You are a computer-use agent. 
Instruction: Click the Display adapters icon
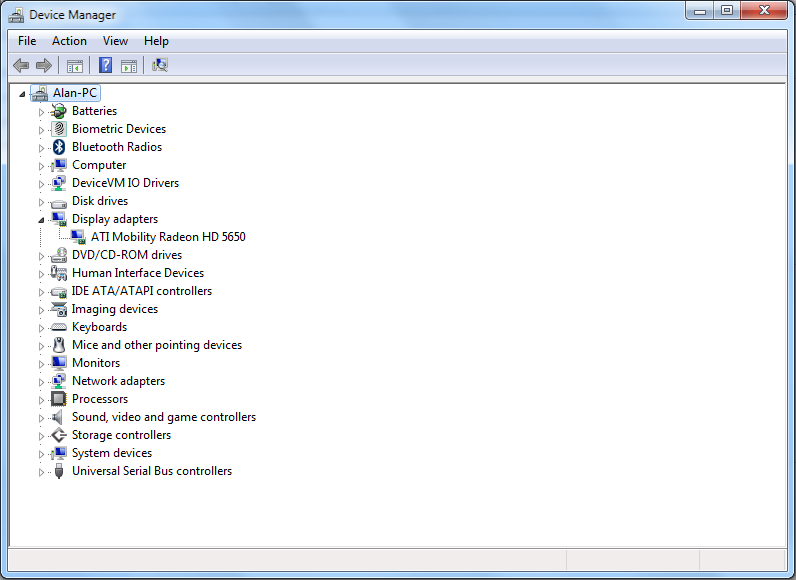(59, 219)
